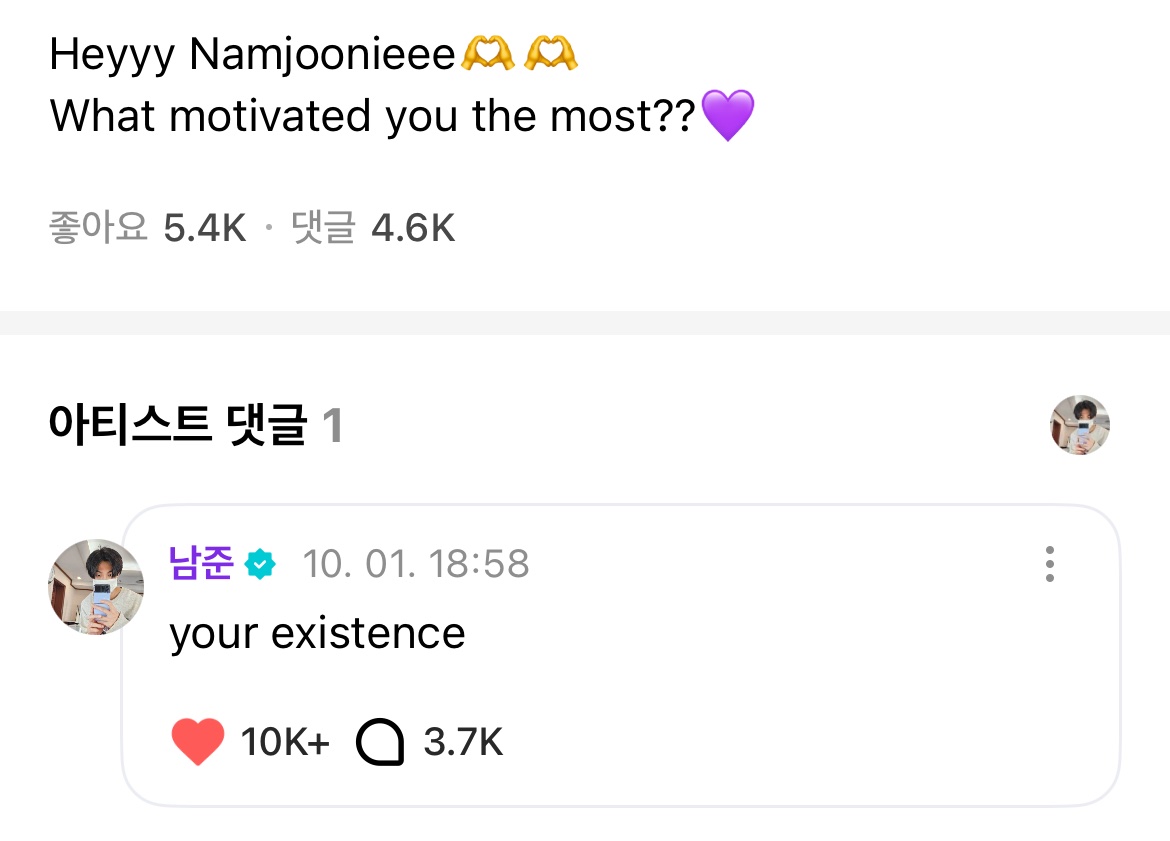
Task: Tap the 3.7K reply count
Action: (463, 743)
